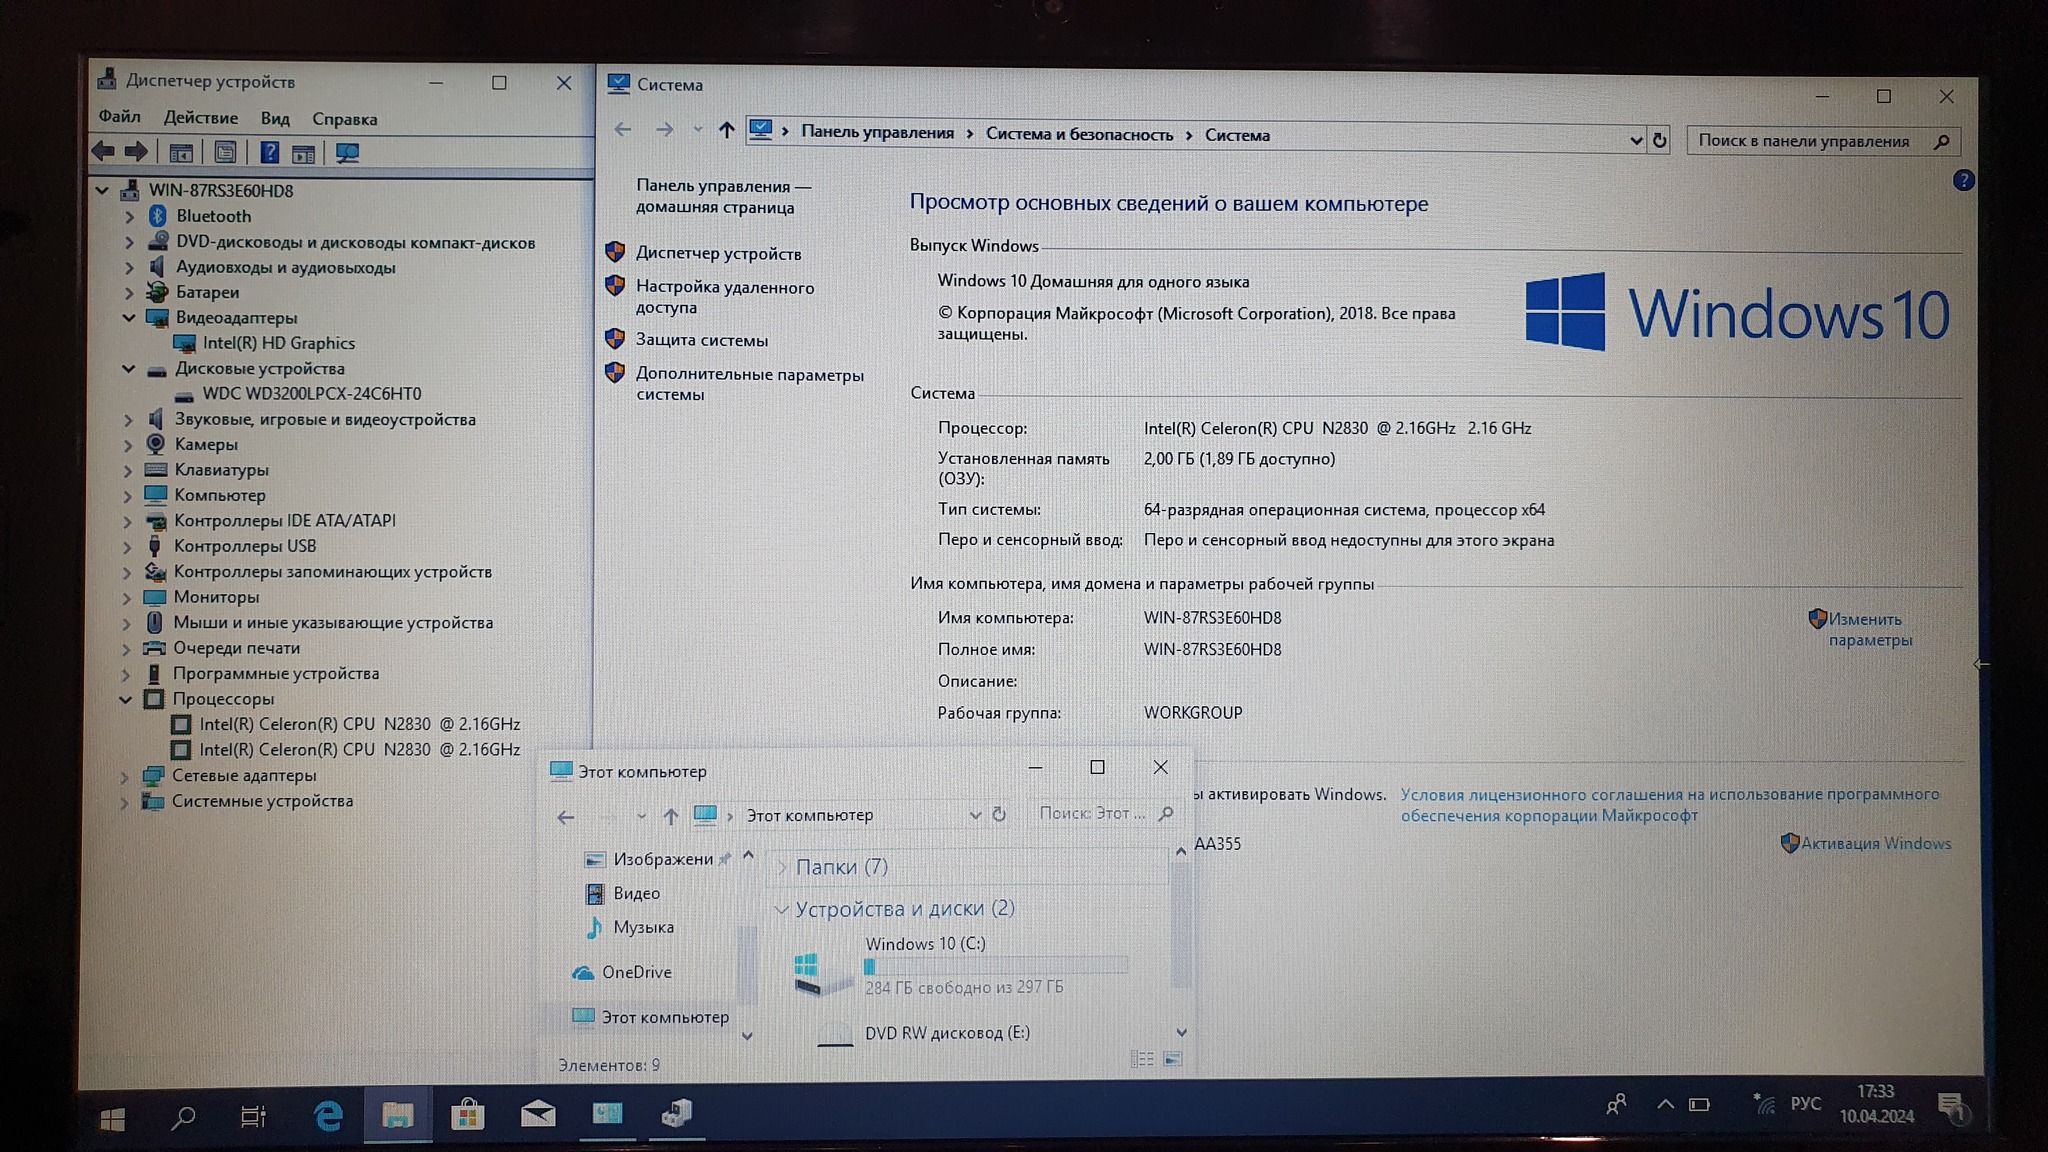The image size is (2048, 1152).
Task: Collapse the Процессоры tree node
Action: click(x=126, y=699)
